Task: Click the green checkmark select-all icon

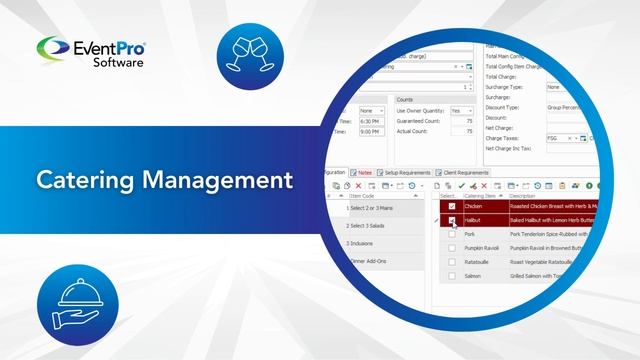Action: [x=462, y=186]
